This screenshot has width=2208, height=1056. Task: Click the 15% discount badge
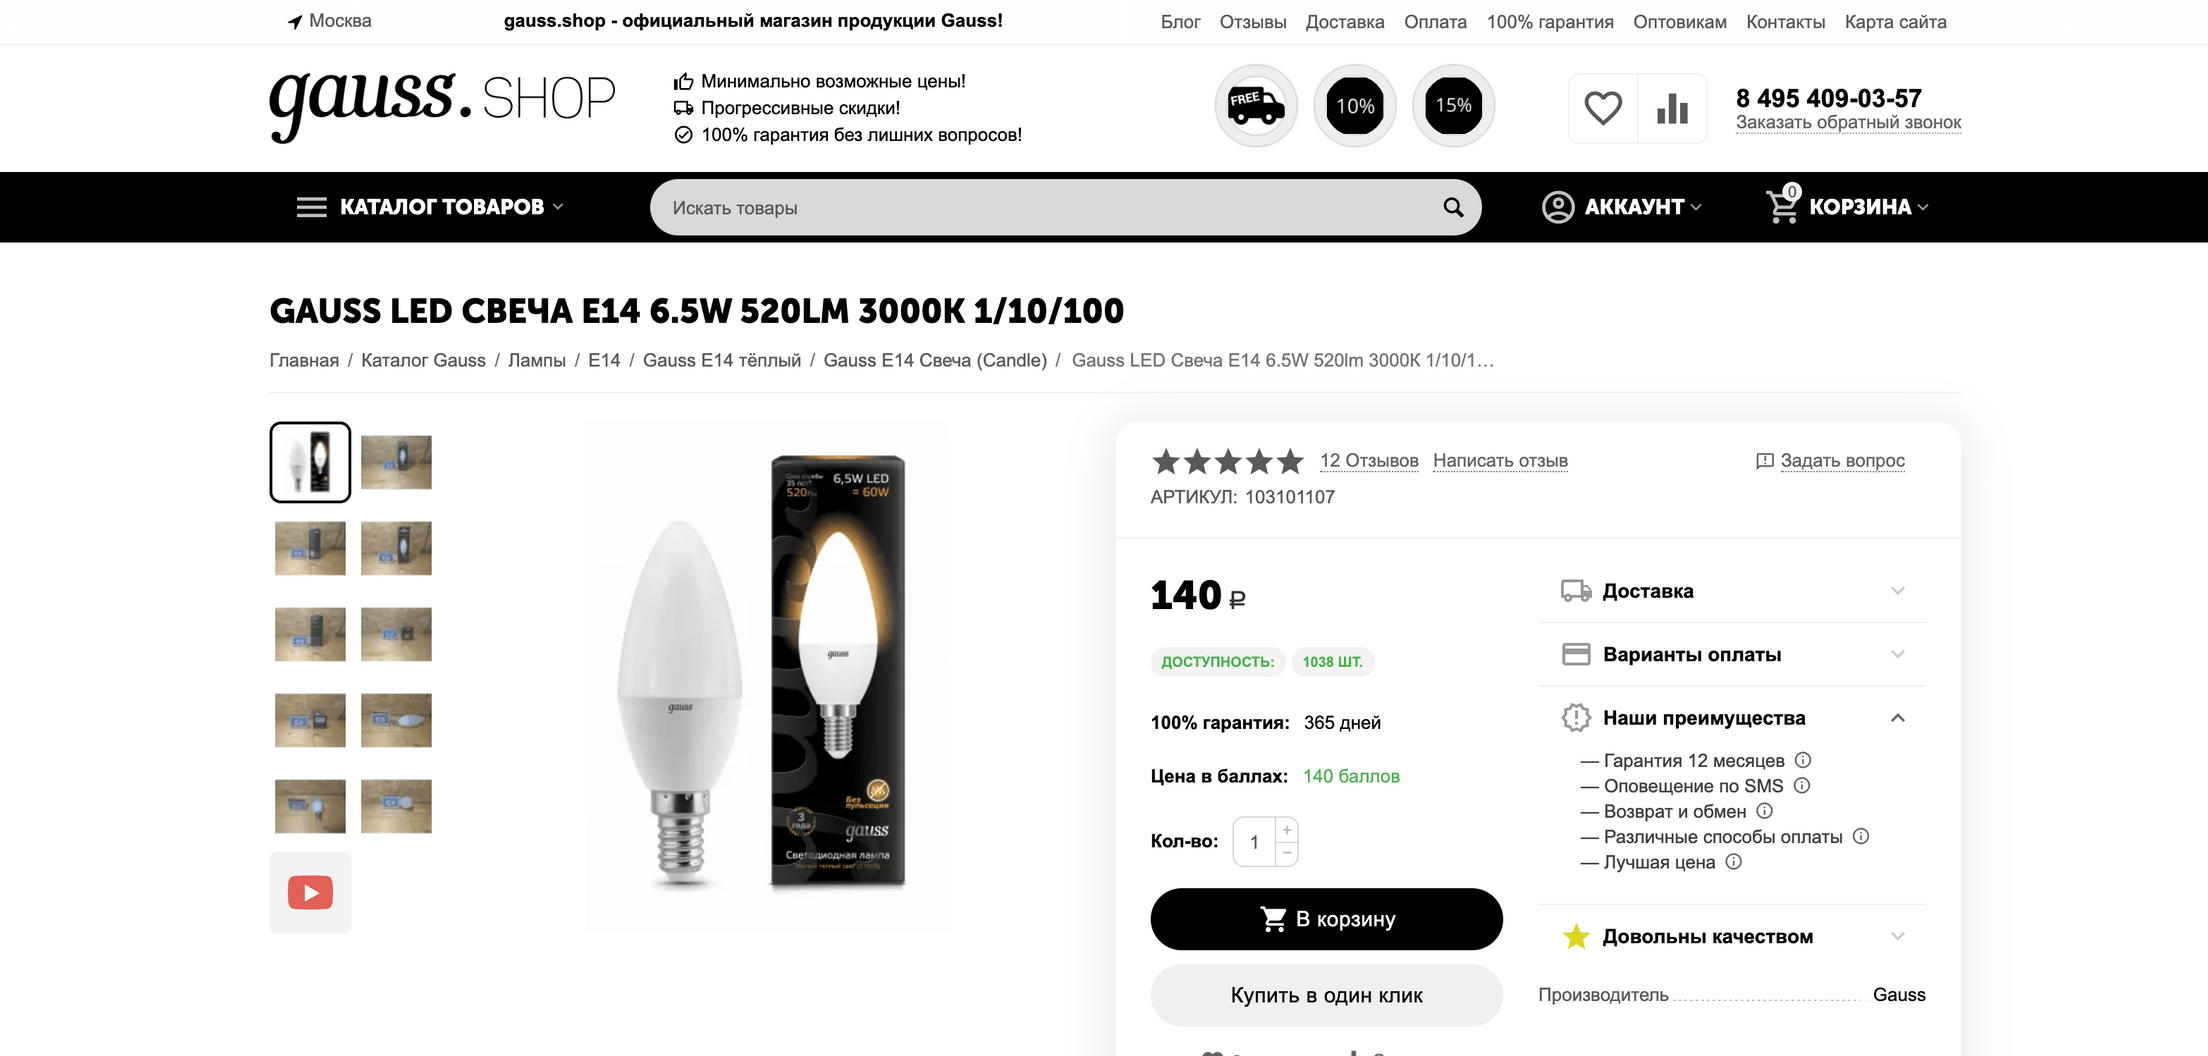click(x=1453, y=106)
